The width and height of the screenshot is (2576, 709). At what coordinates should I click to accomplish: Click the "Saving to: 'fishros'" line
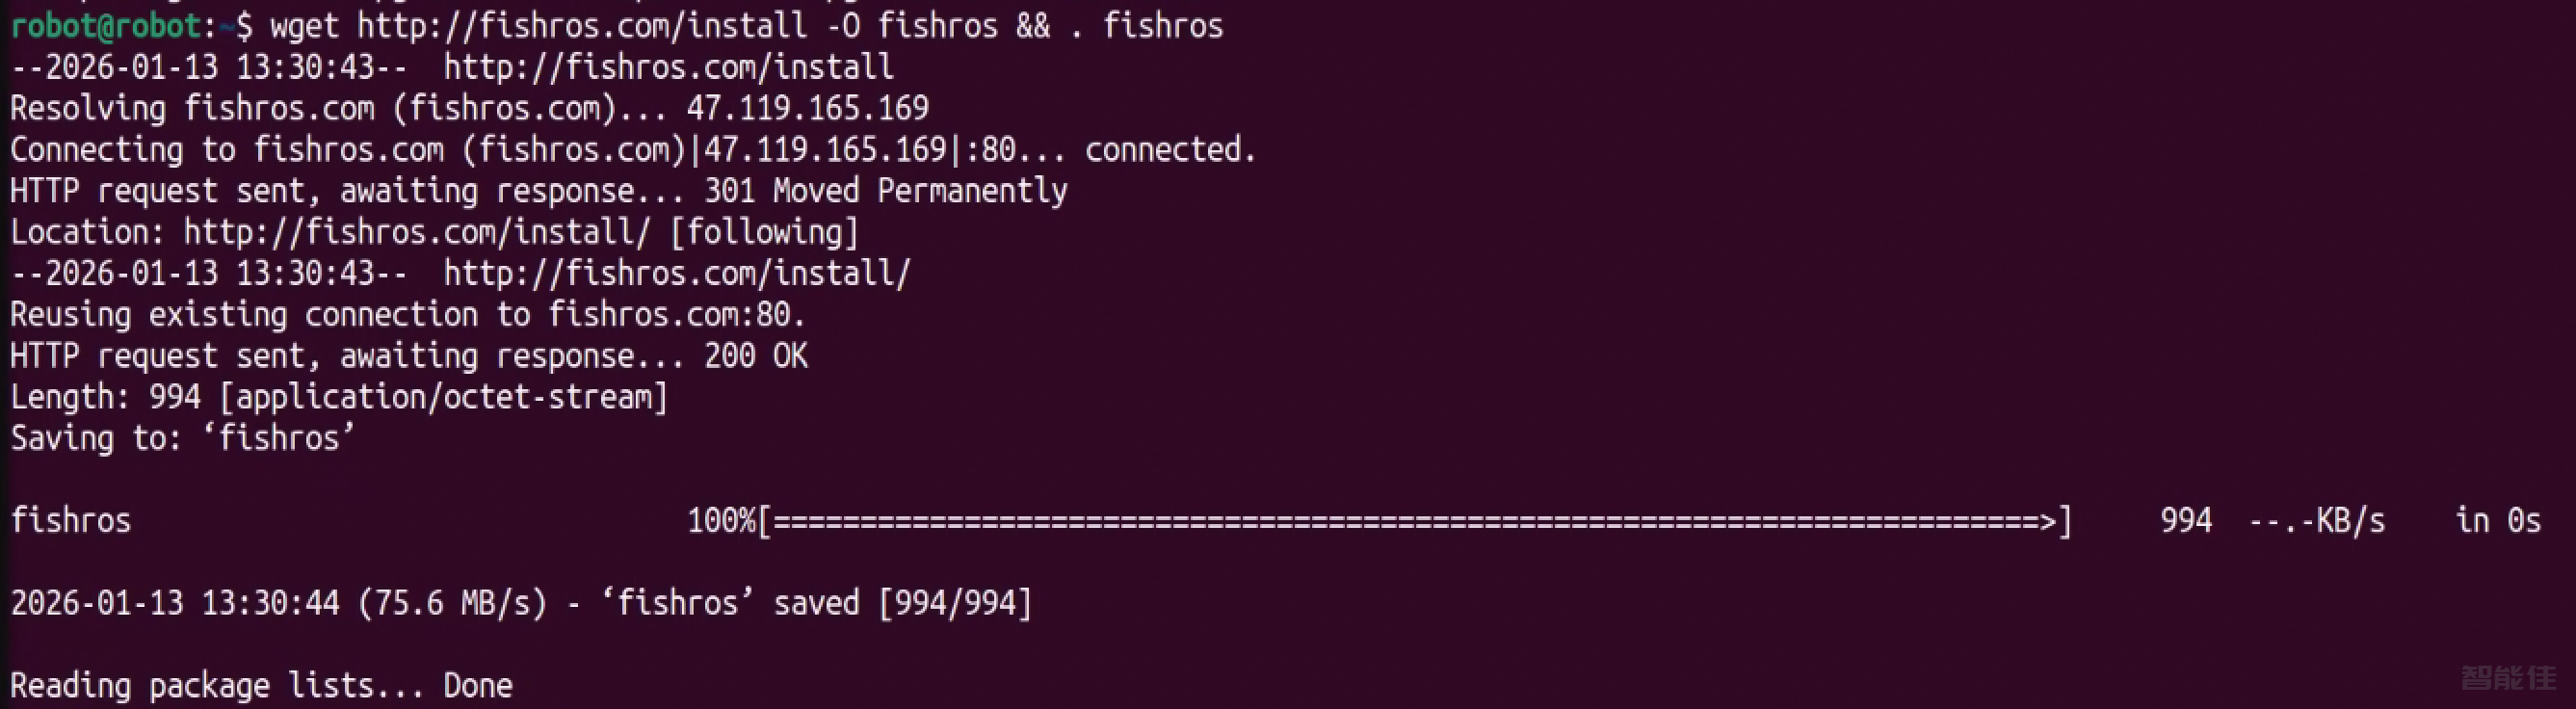(x=182, y=438)
